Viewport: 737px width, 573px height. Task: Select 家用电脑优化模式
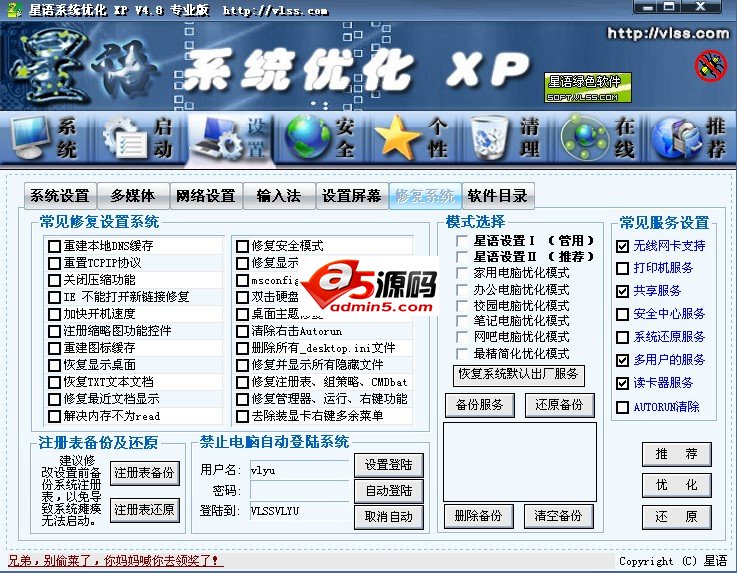(462, 273)
